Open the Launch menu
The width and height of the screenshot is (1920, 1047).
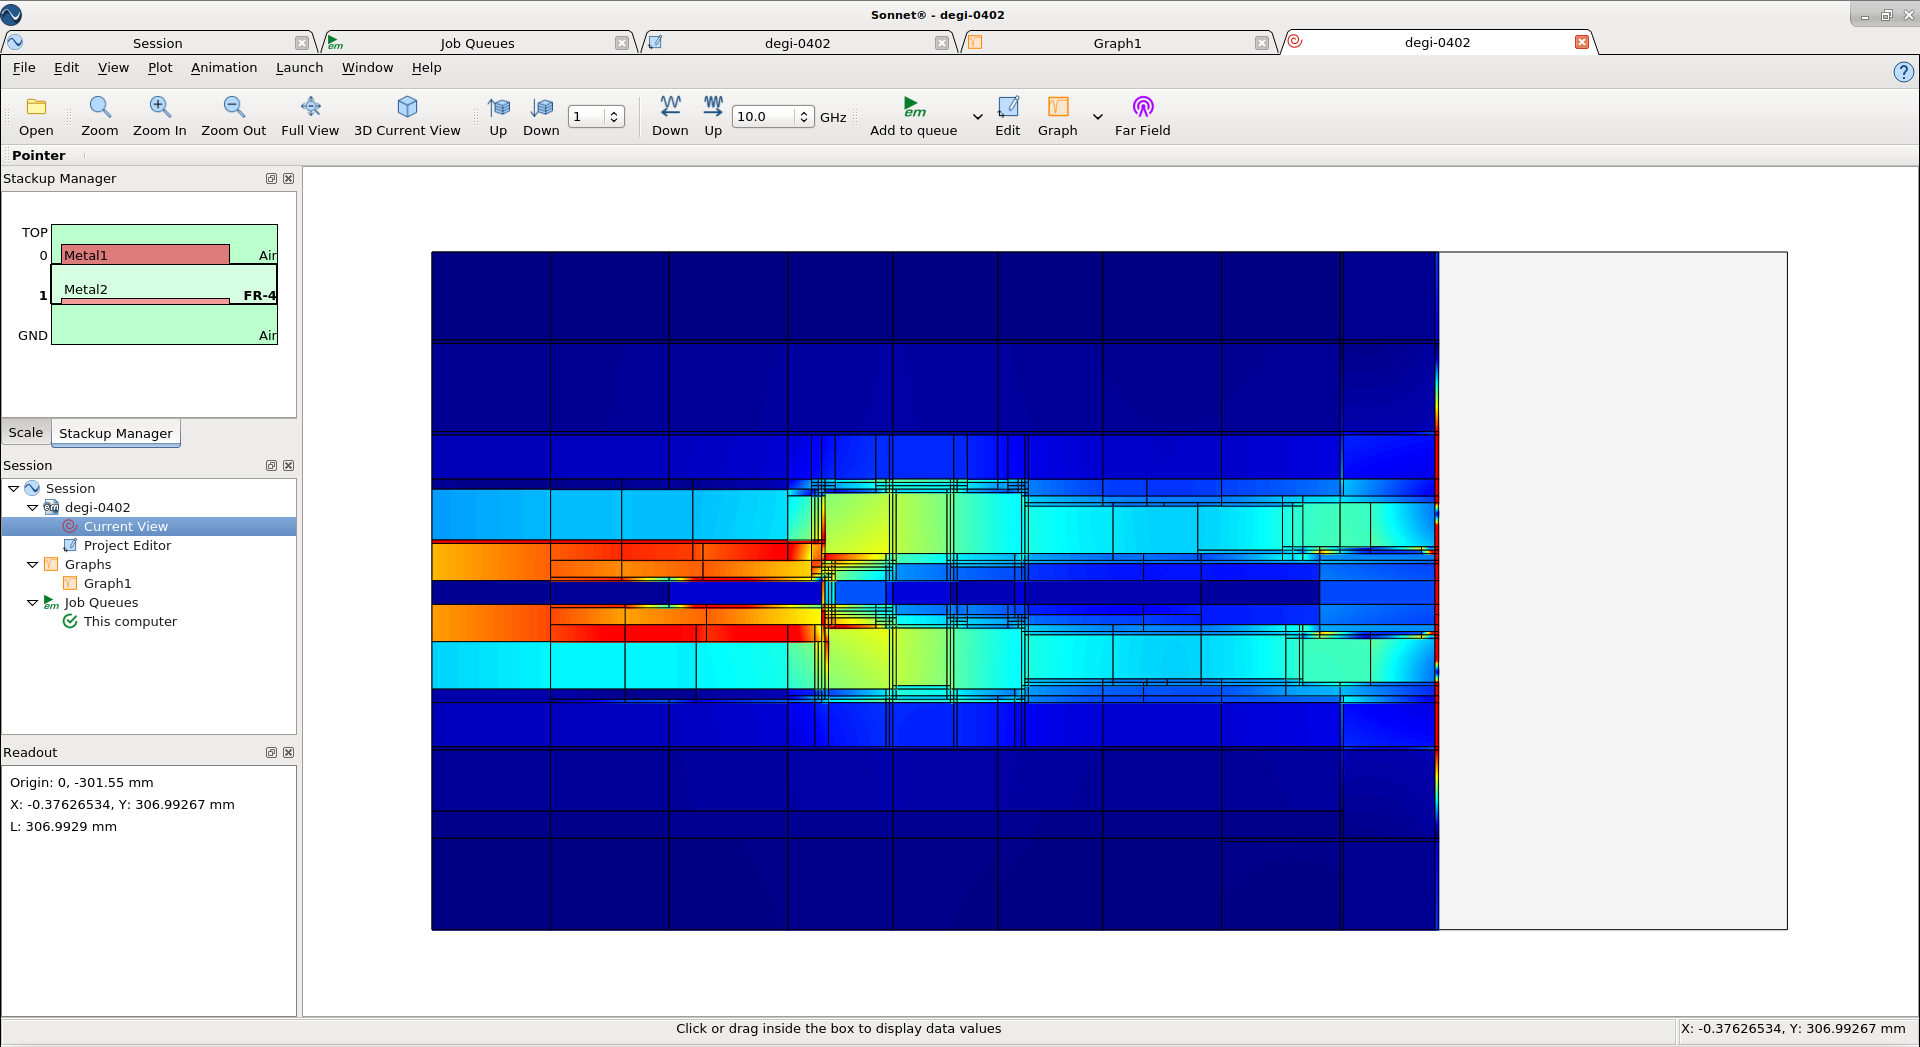point(299,67)
